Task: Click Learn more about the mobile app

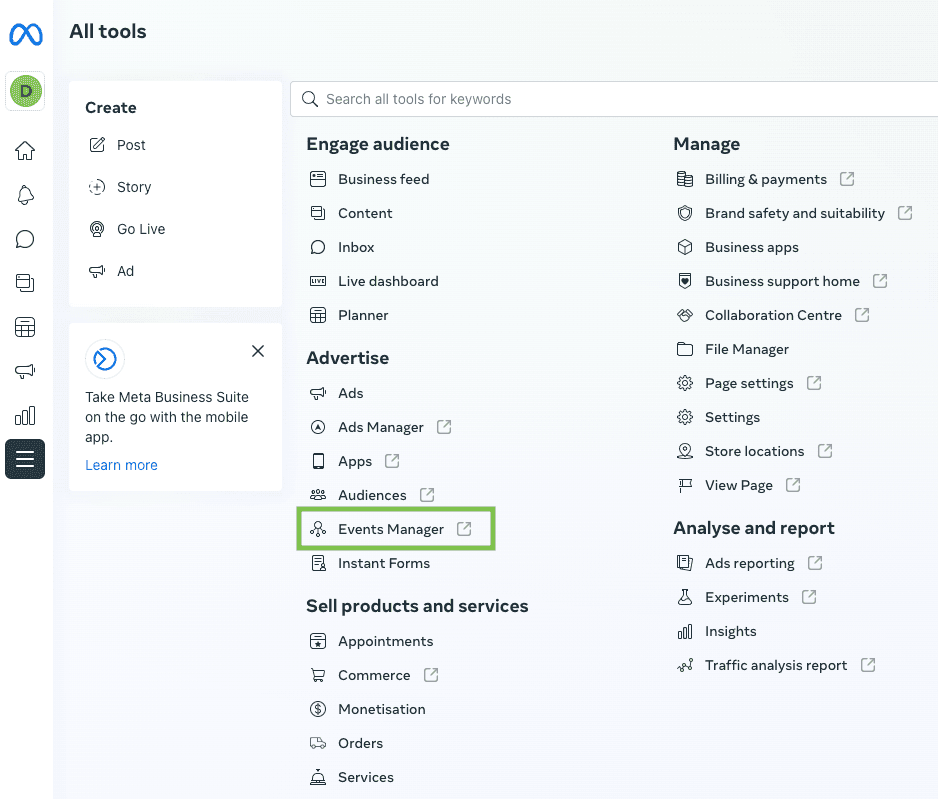Action: tap(121, 465)
